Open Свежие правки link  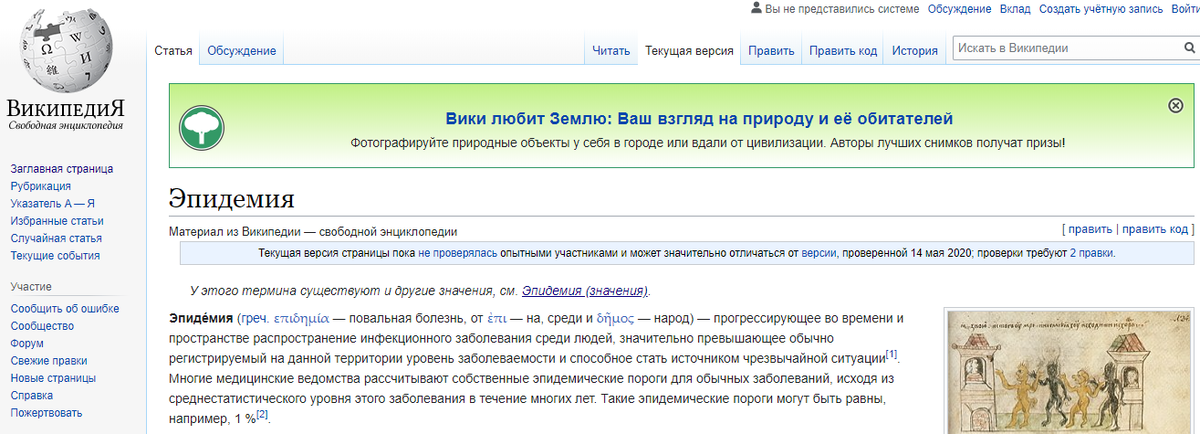(x=48, y=361)
